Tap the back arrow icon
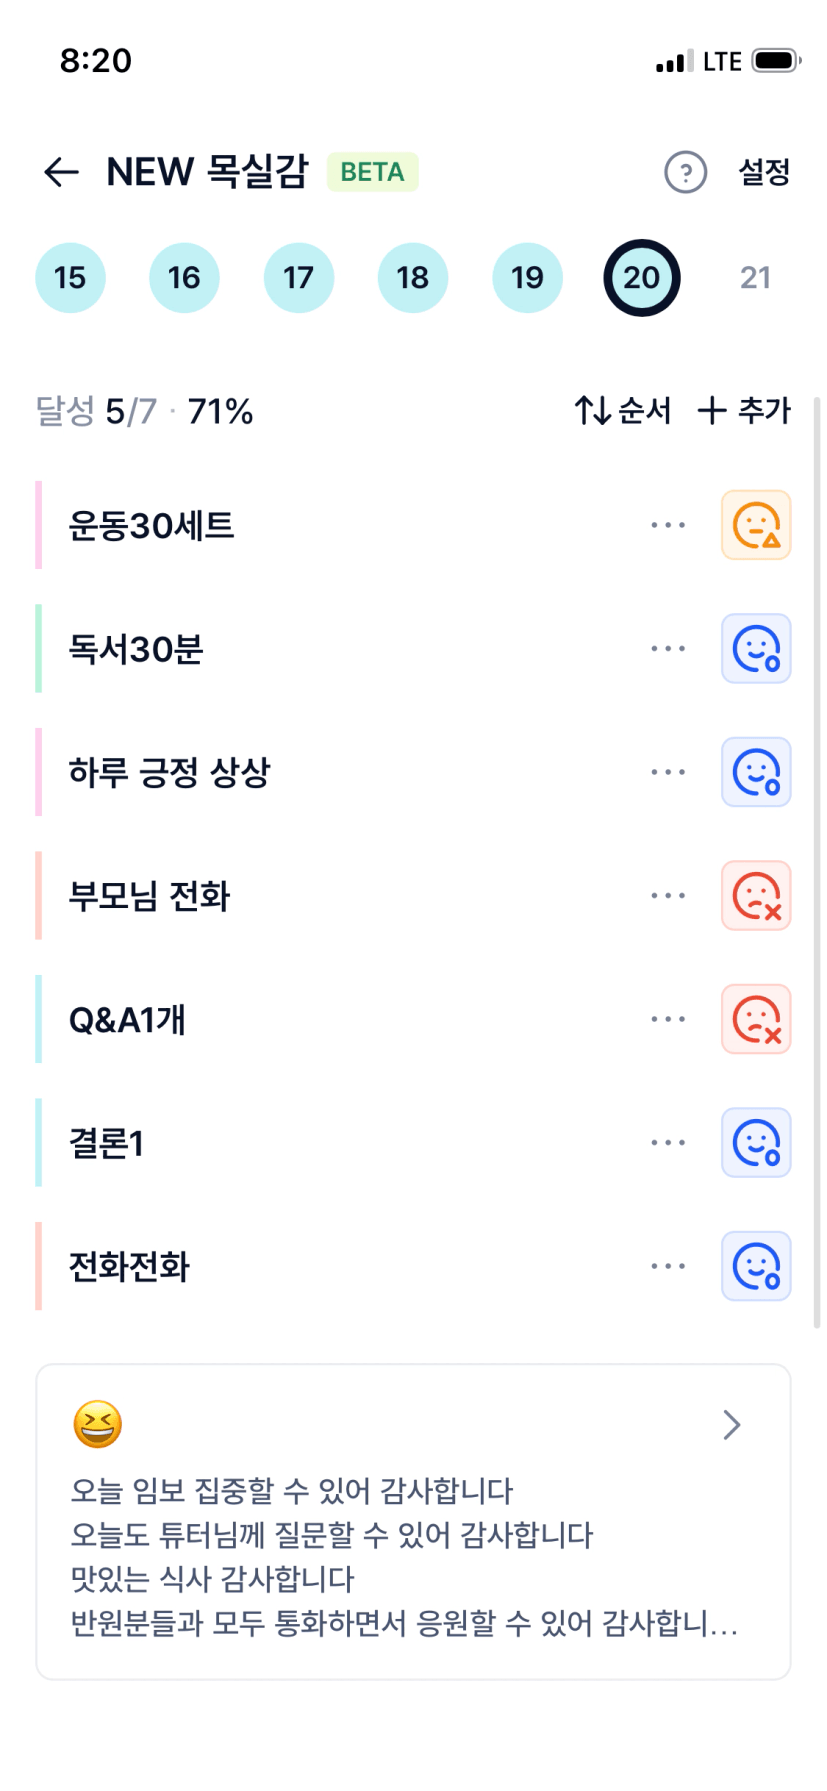The image size is (827, 1791). (x=61, y=172)
